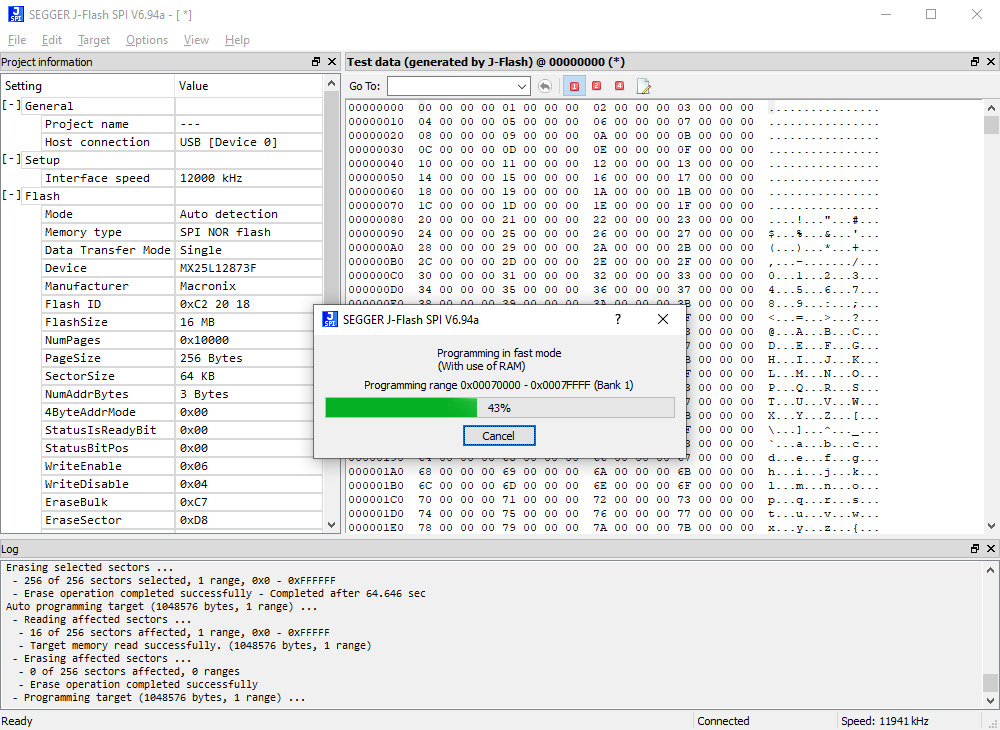Close the Log panel
The image size is (1000, 730).
(990, 549)
